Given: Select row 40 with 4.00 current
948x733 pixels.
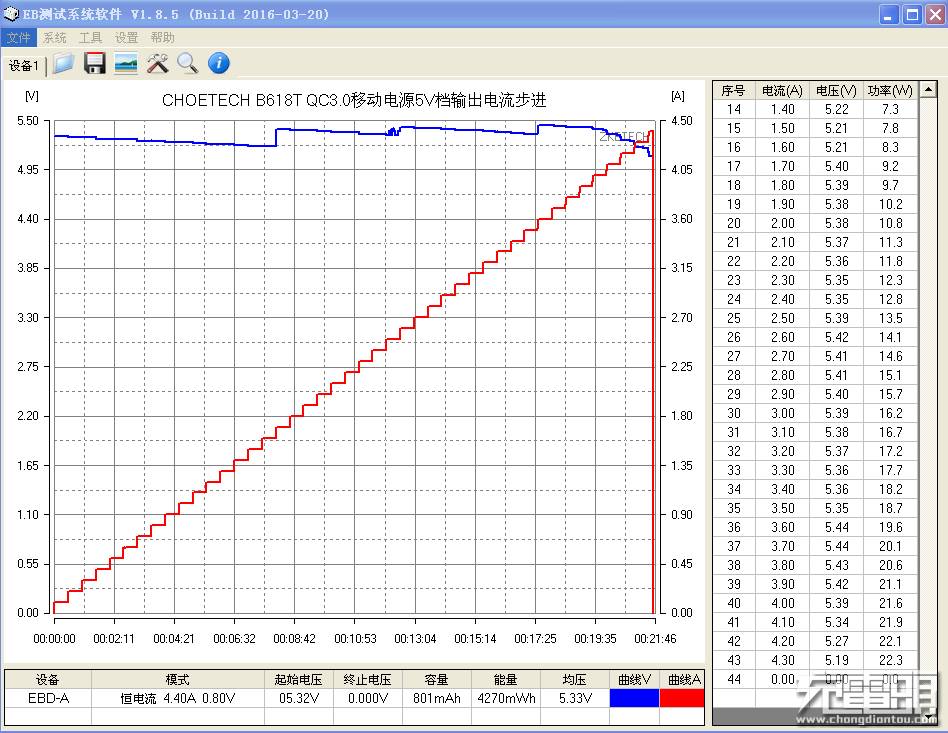Looking at the screenshot, I should [815, 603].
